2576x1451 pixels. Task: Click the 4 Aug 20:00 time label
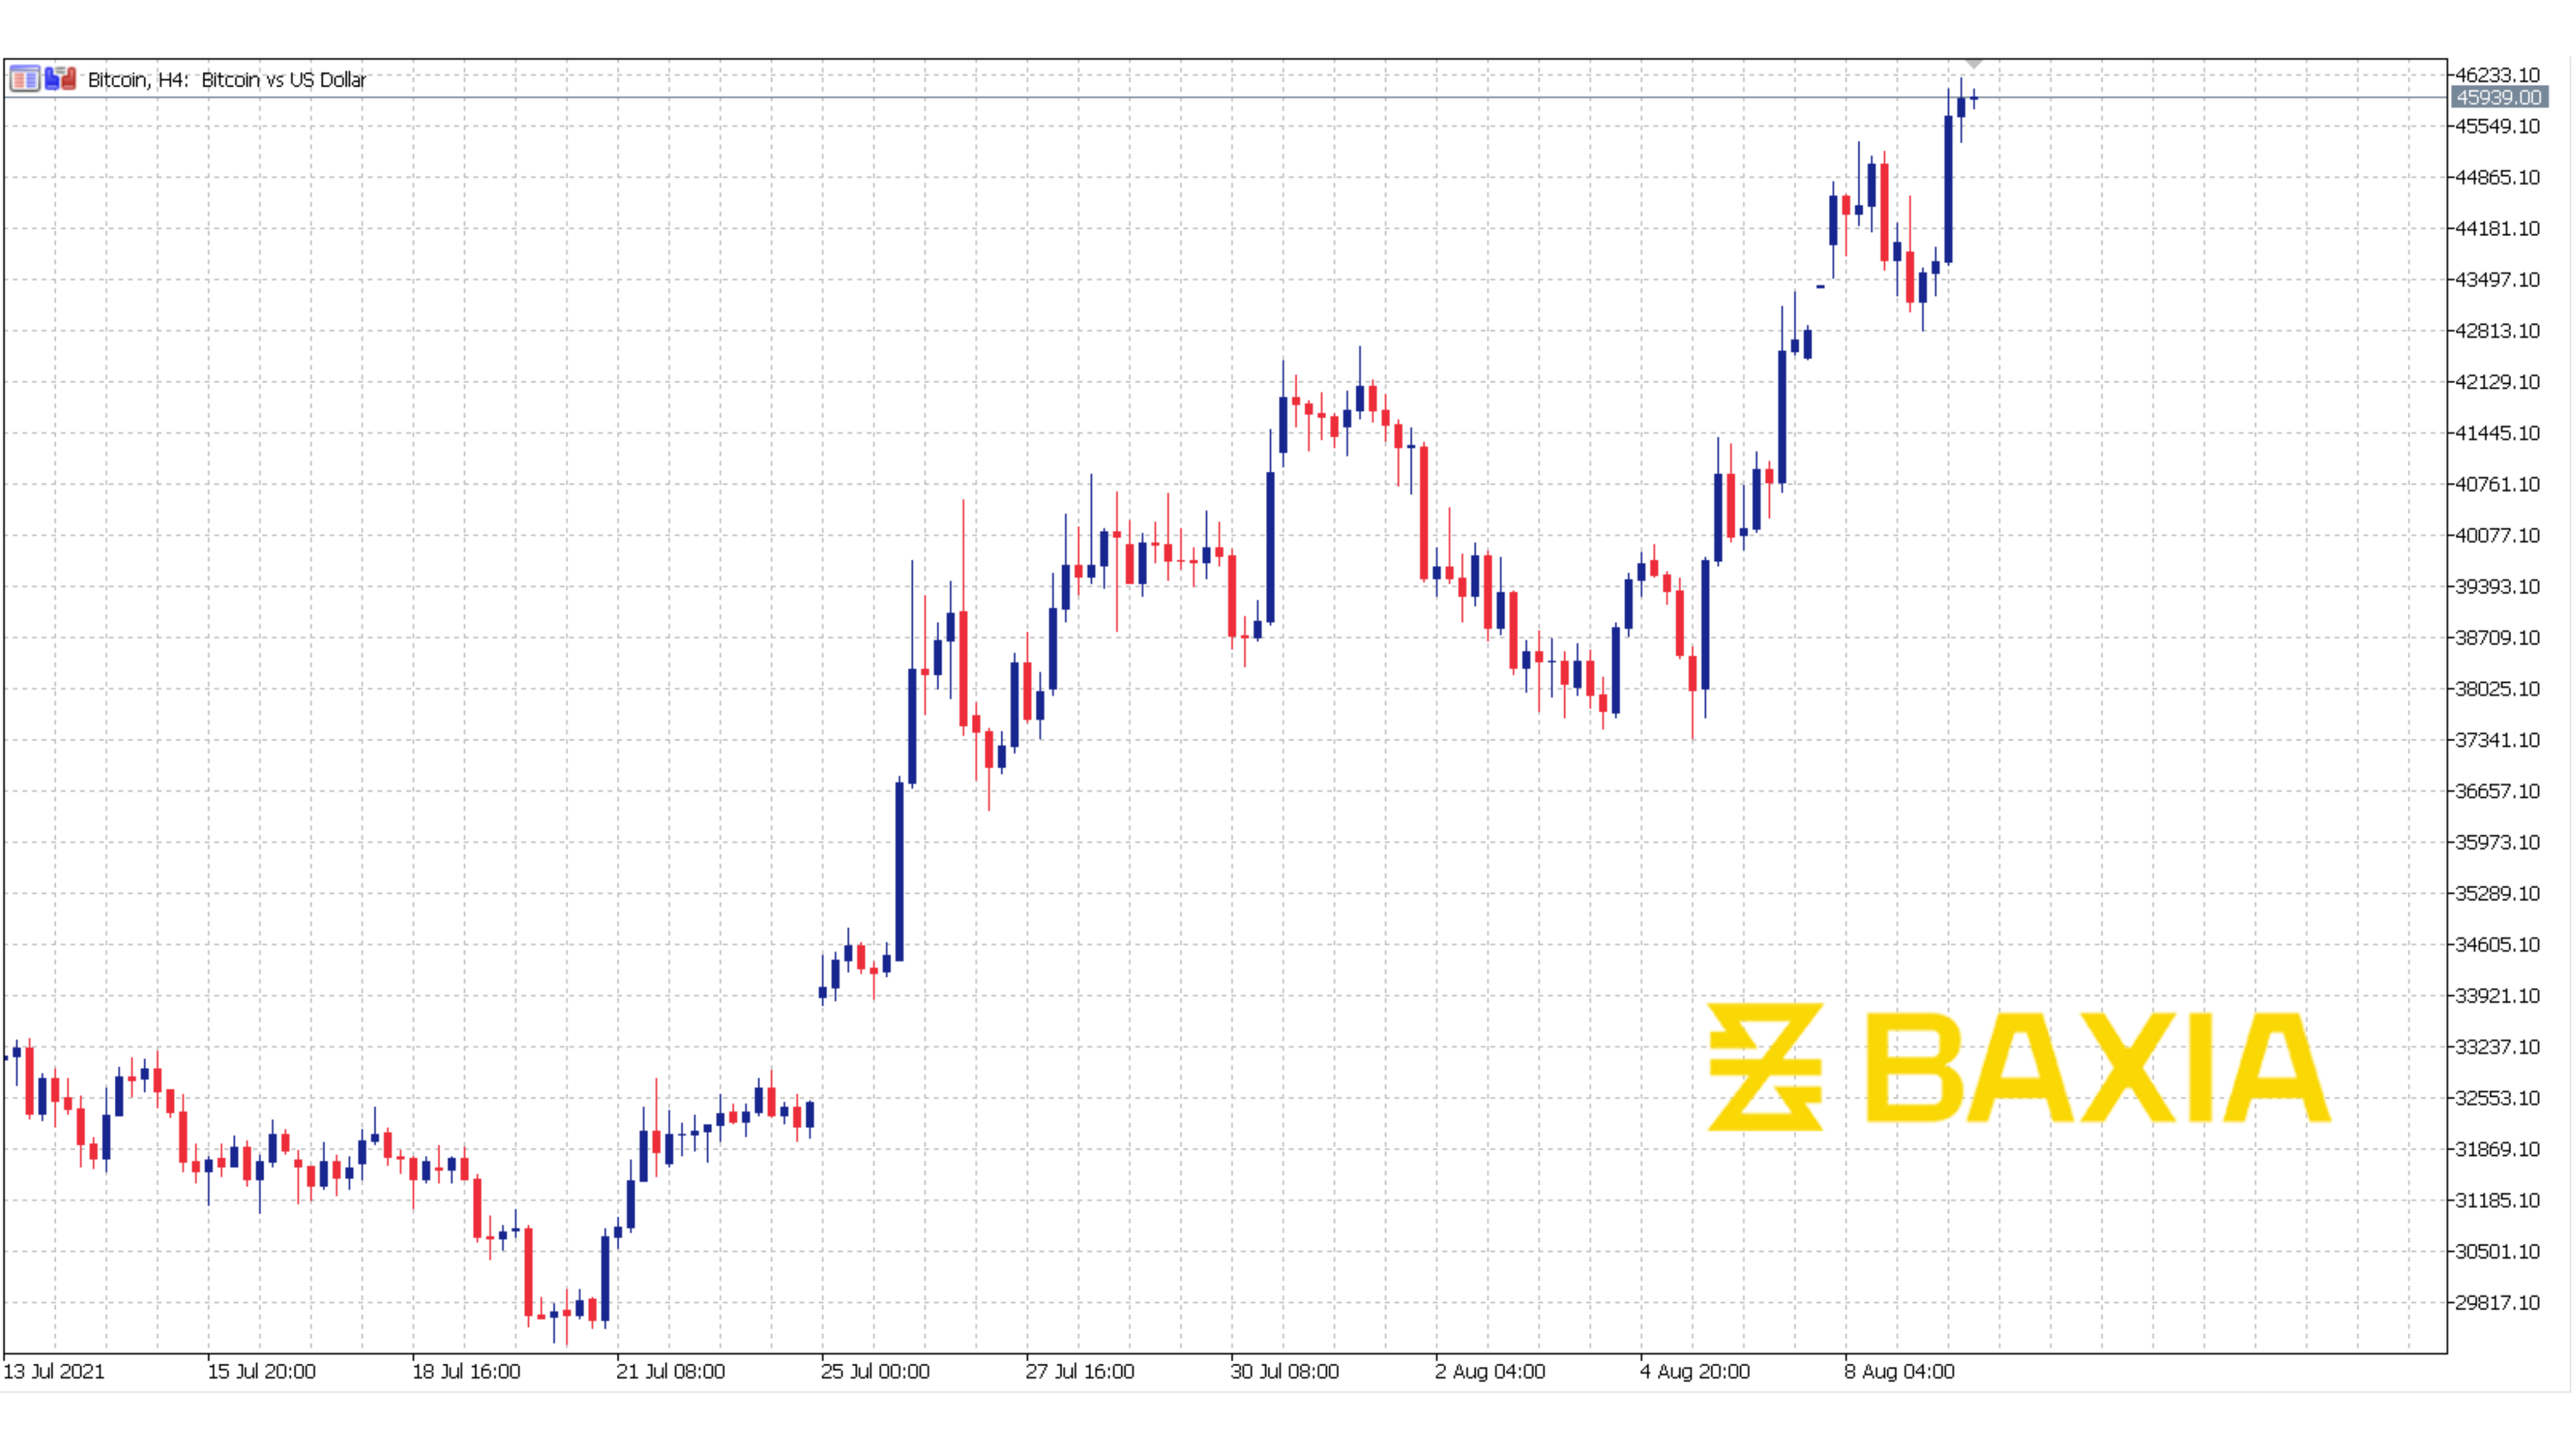1694,1371
